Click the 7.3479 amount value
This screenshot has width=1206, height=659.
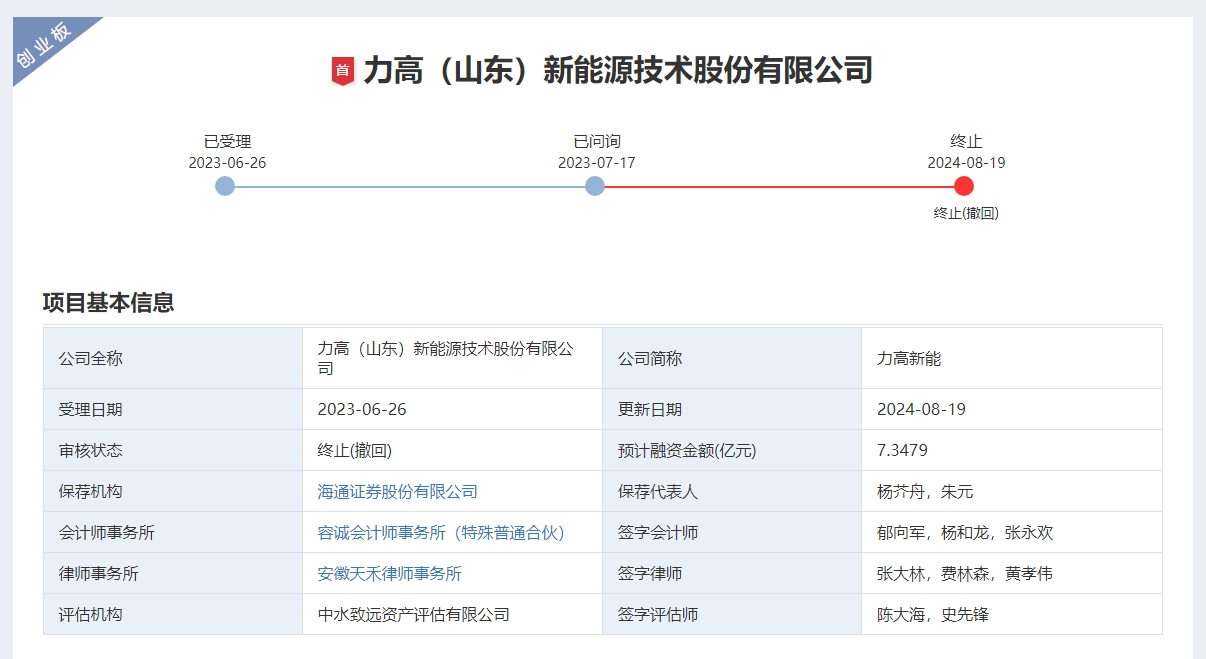(902, 451)
